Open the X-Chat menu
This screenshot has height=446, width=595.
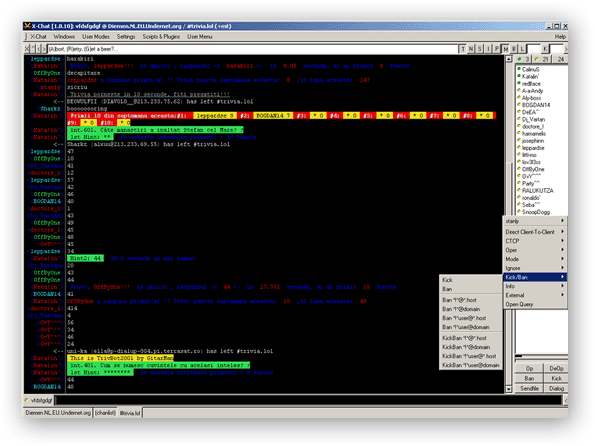click(38, 36)
